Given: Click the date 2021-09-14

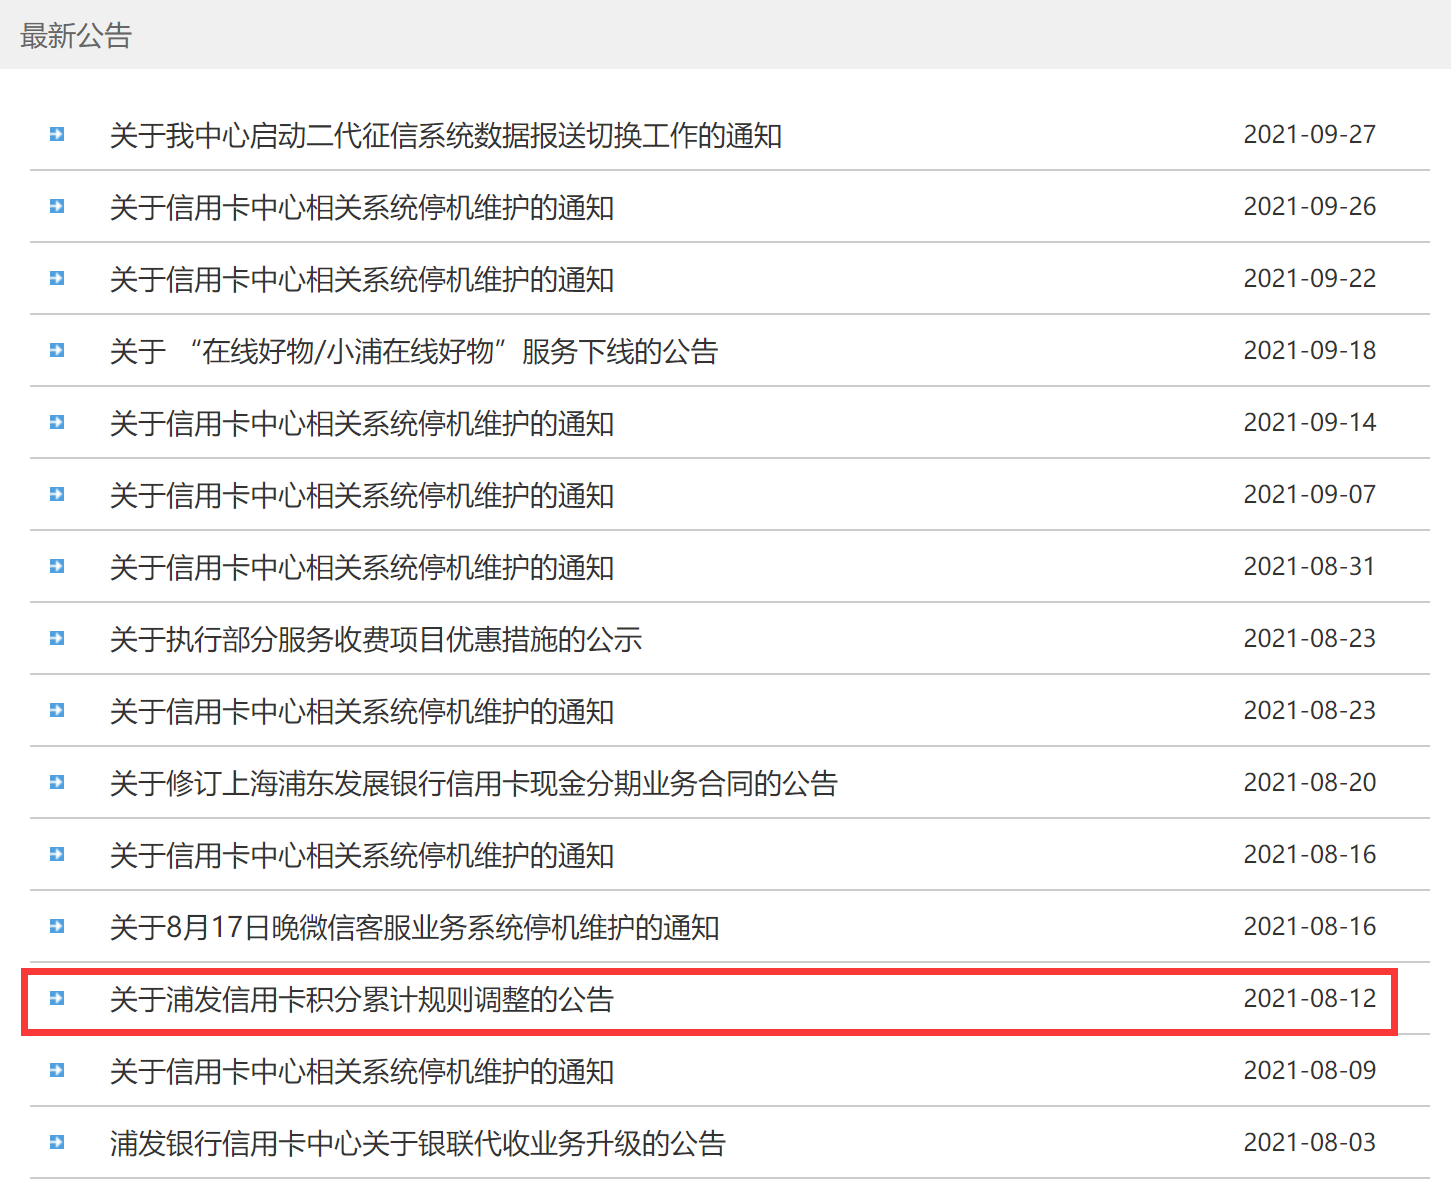Looking at the screenshot, I should pos(1310,422).
